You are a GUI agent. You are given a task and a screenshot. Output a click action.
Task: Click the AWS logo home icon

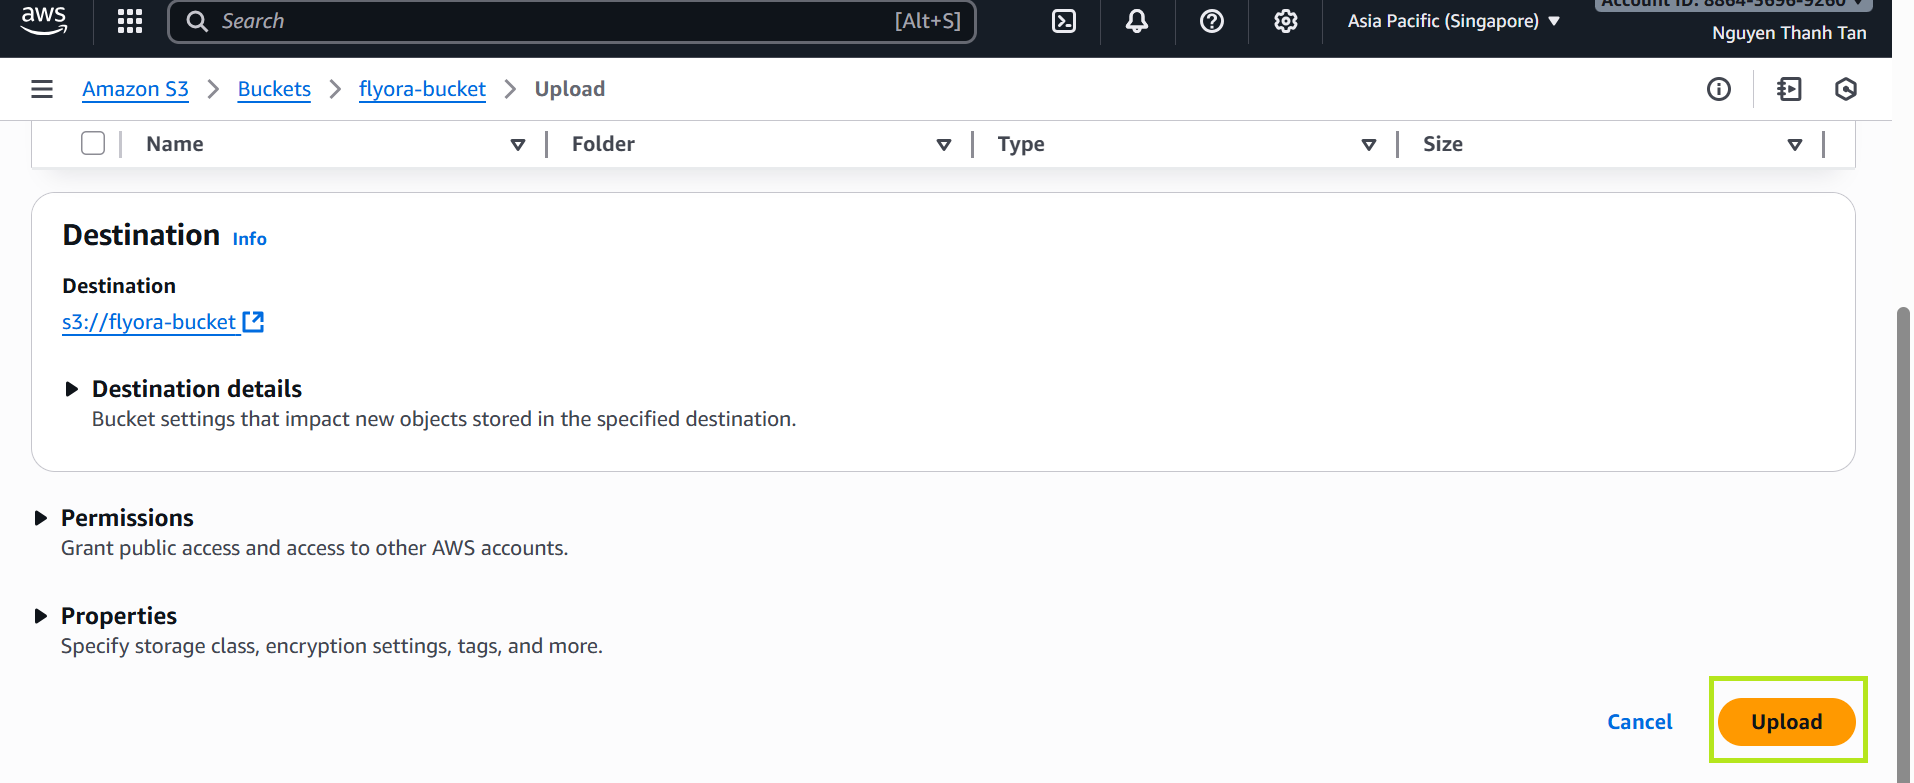coord(44,20)
